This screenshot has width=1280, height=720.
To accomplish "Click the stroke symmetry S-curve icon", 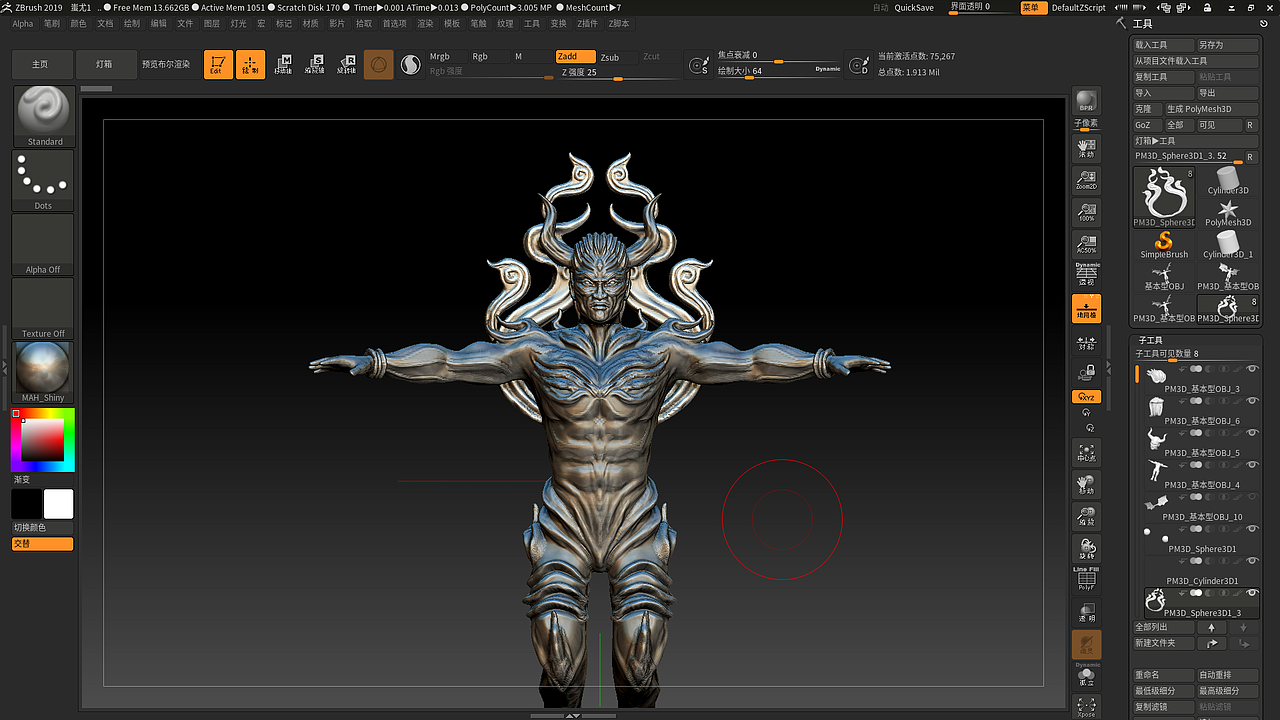I will pyautogui.click(x=410, y=65).
